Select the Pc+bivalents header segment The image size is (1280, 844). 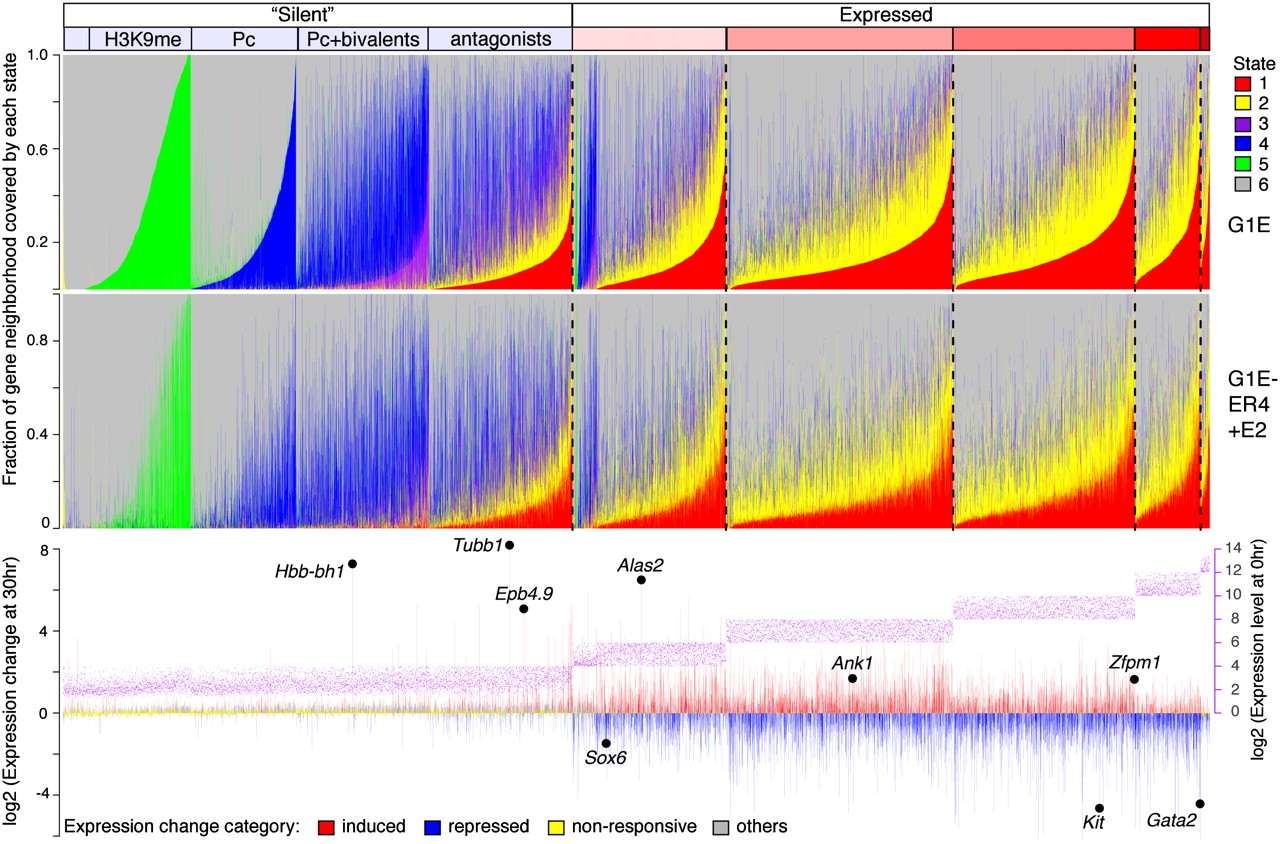363,39
